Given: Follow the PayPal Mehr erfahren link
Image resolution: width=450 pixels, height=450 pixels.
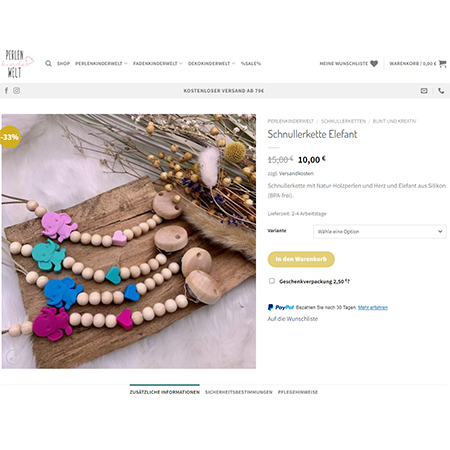Looking at the screenshot, I should tap(373, 307).
